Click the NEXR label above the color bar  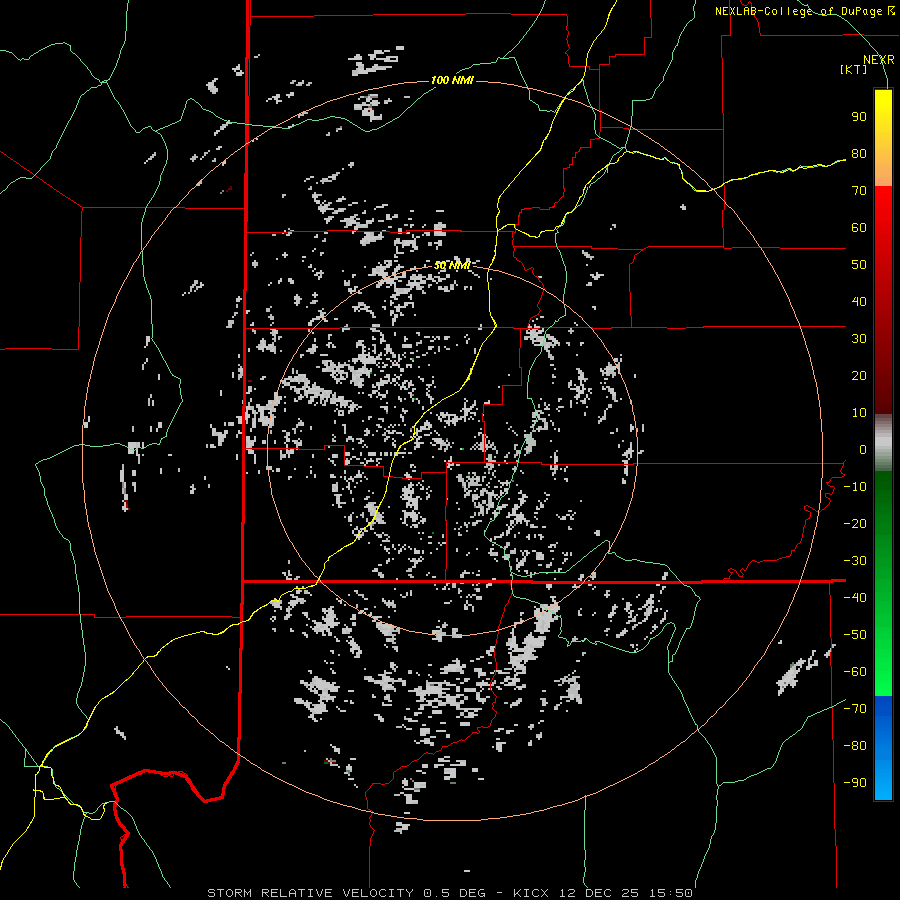point(879,60)
